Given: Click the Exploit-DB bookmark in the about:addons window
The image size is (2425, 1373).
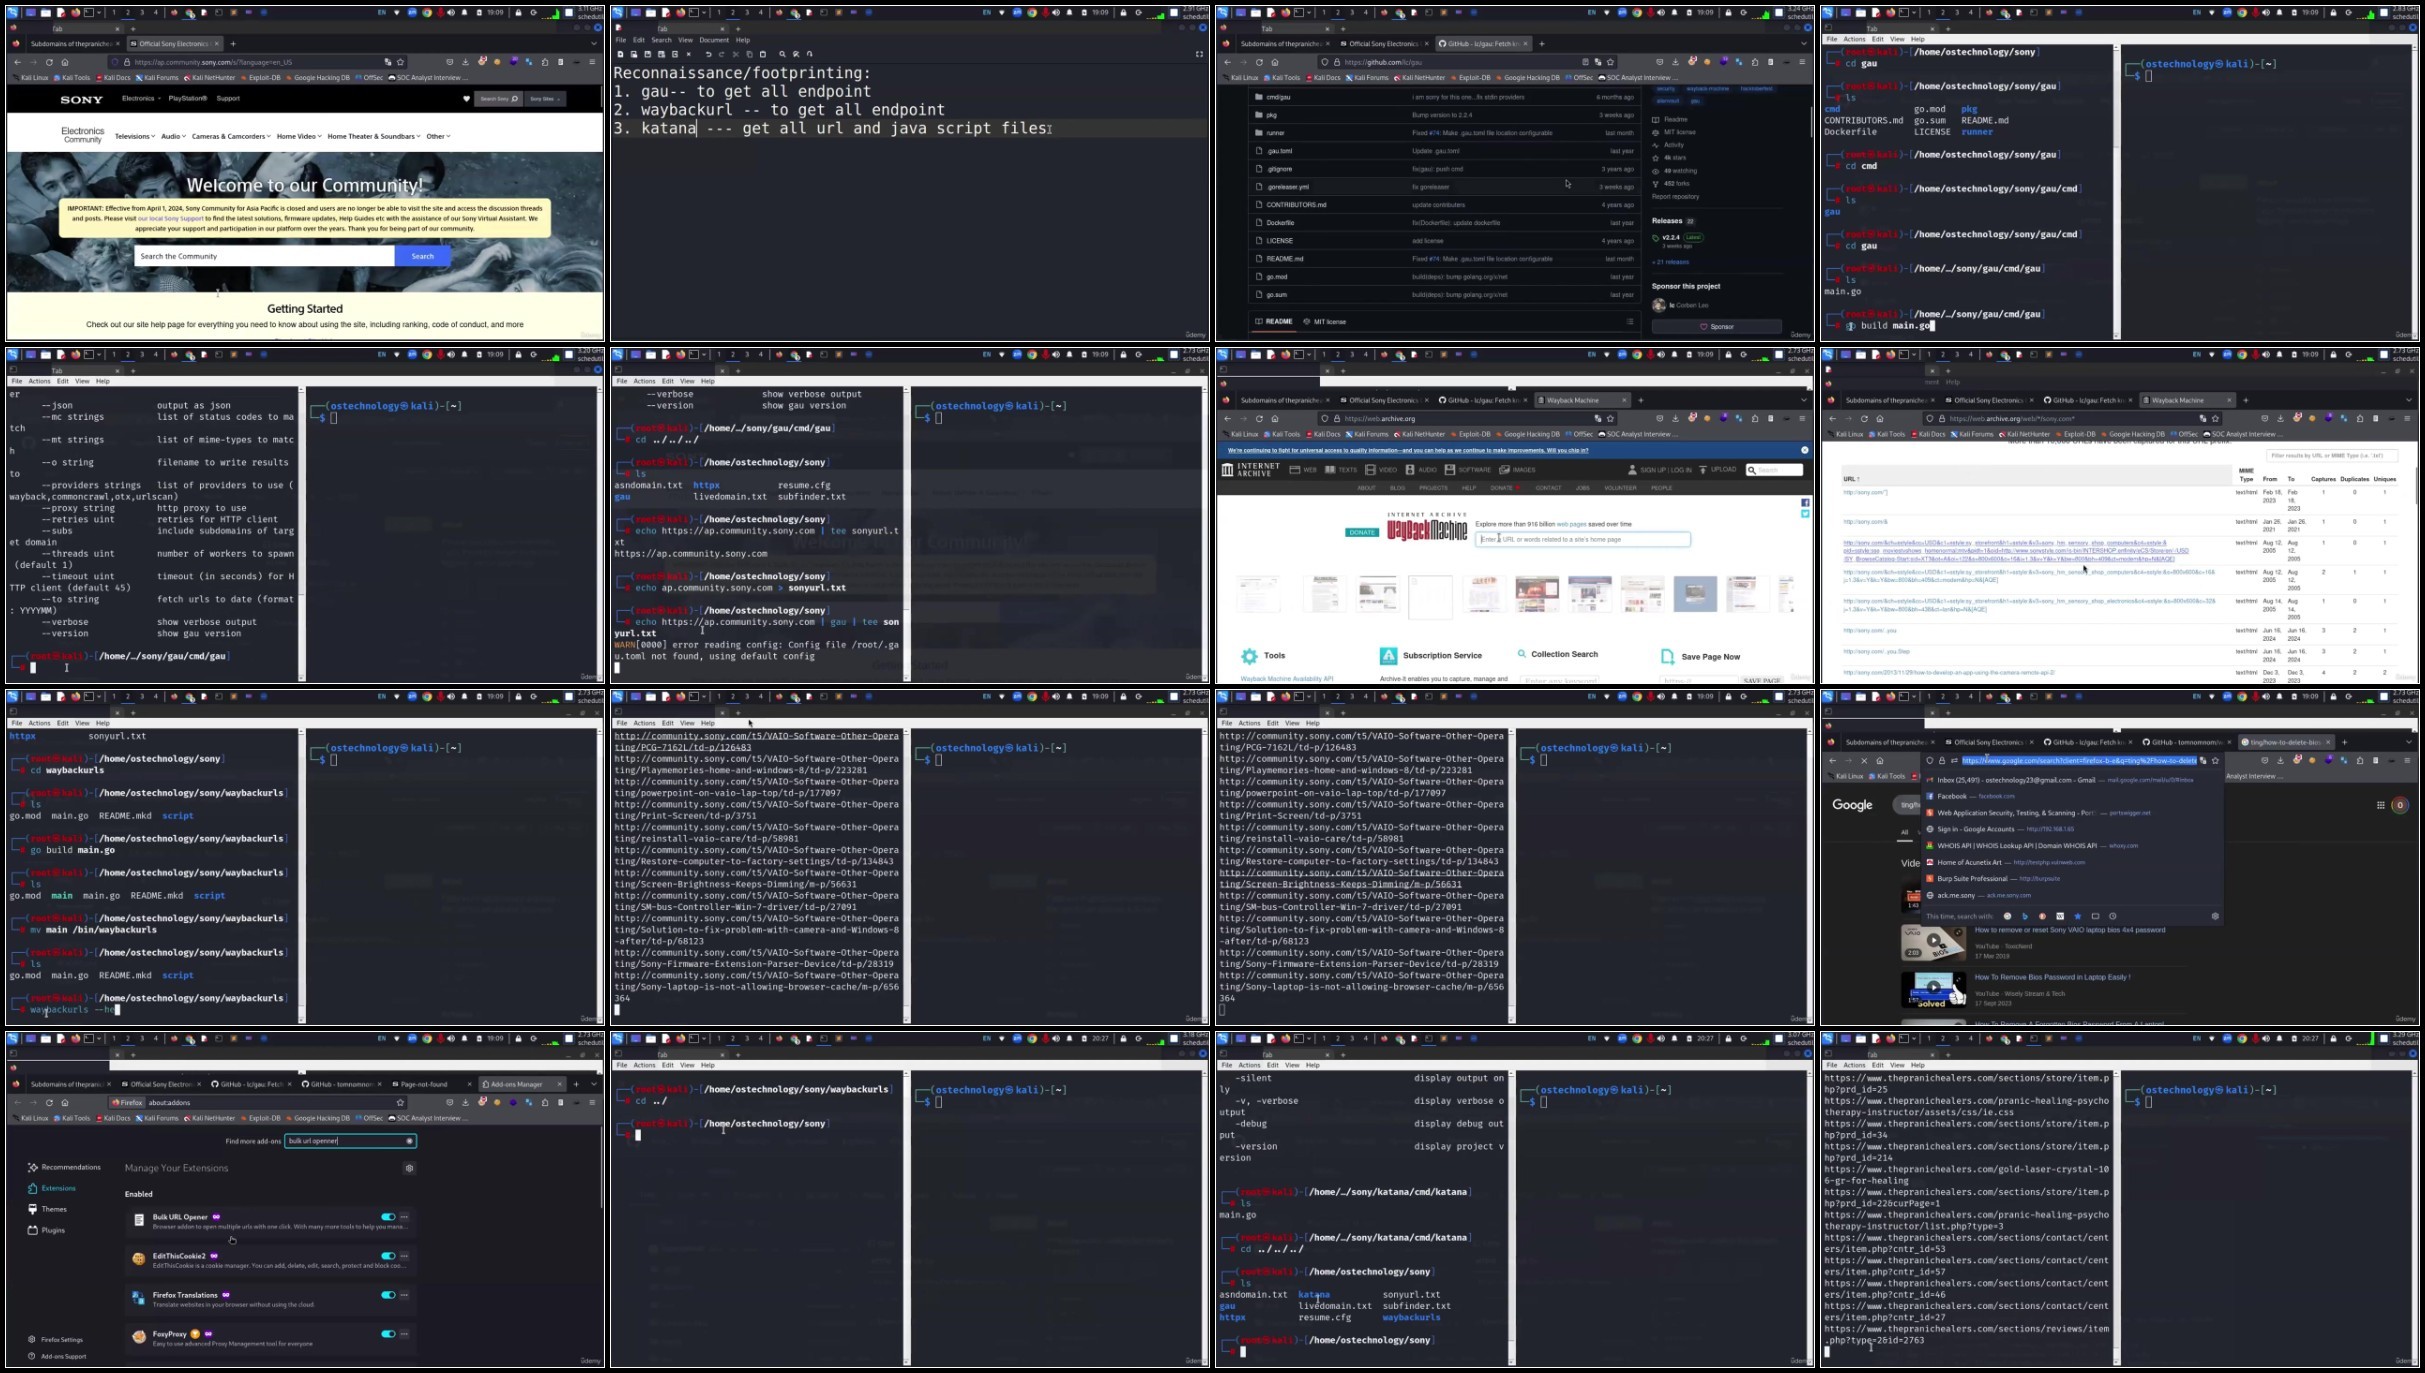Looking at the screenshot, I should tap(260, 1118).
